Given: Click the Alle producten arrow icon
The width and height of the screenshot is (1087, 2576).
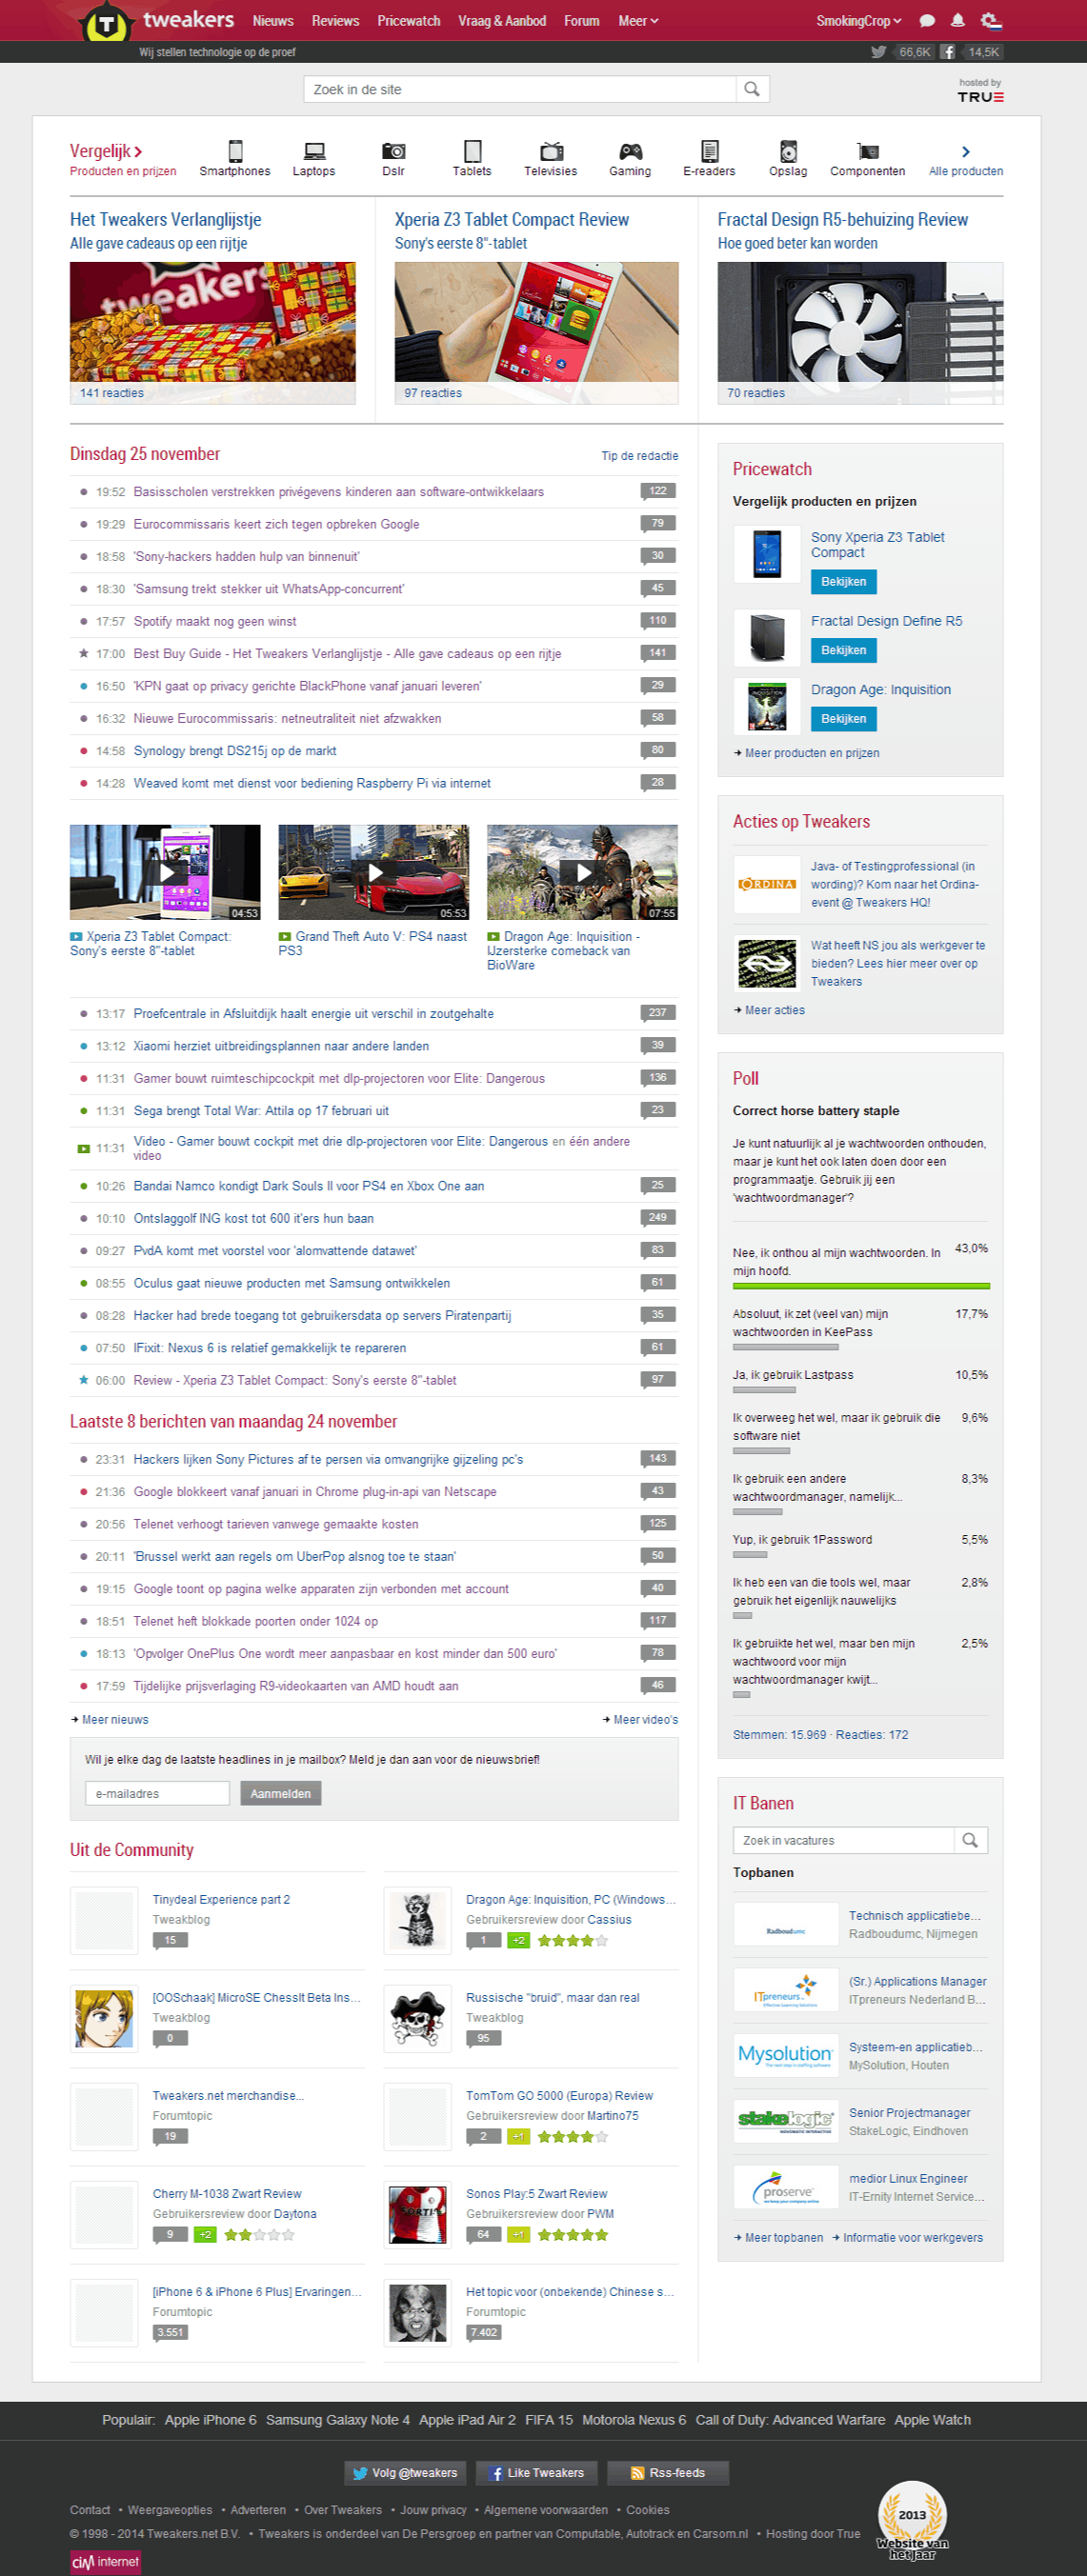Looking at the screenshot, I should (965, 151).
